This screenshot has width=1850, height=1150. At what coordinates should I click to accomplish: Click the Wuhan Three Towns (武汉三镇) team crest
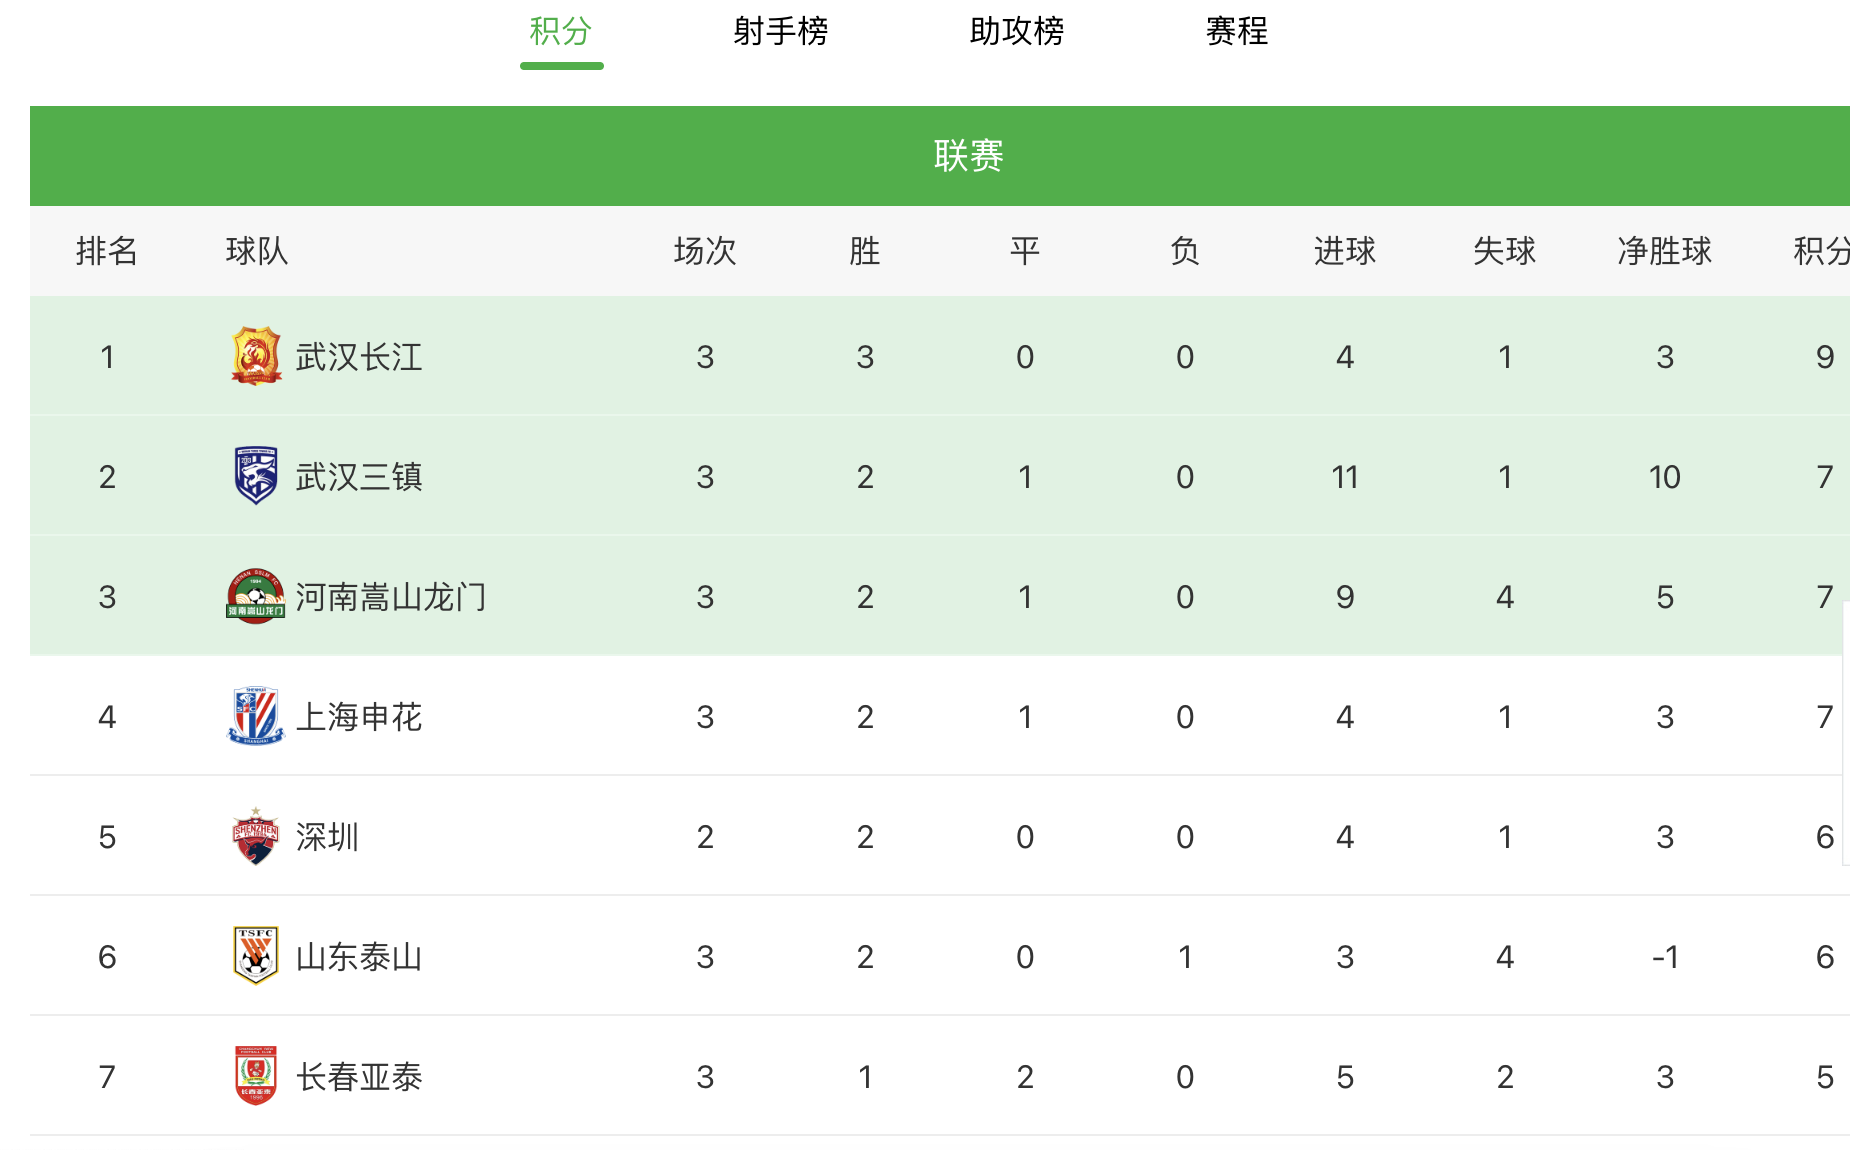click(256, 476)
